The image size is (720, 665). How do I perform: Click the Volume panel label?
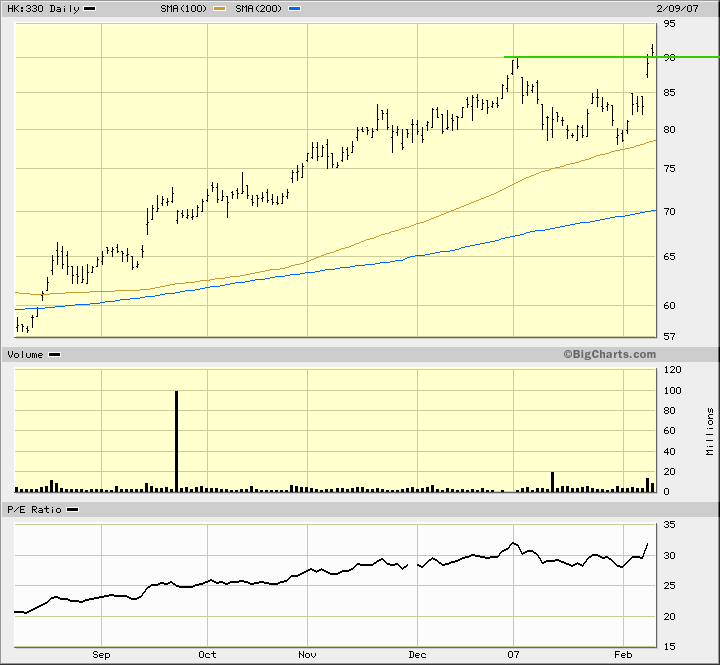25,355
